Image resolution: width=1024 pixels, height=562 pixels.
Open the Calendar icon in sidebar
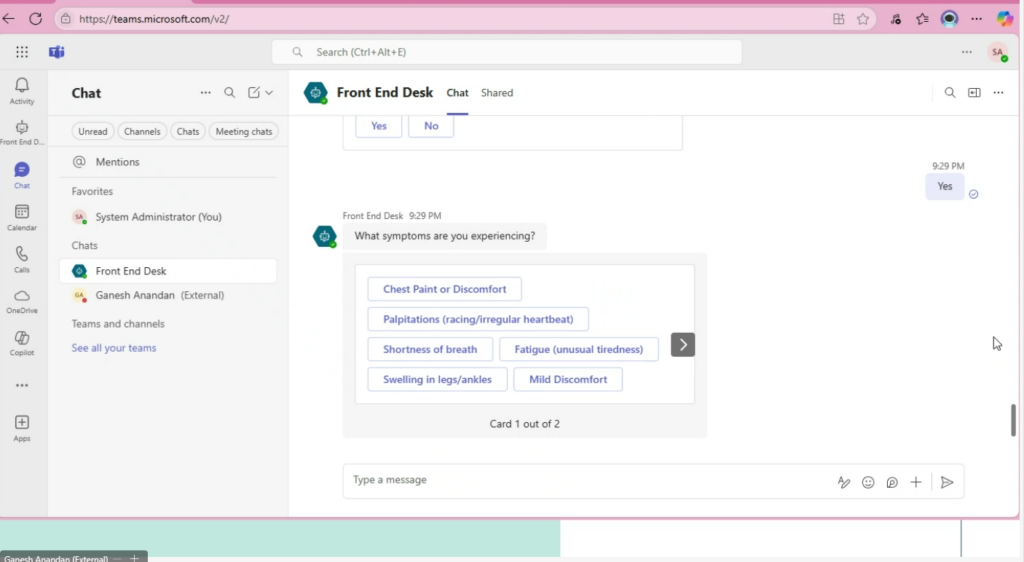point(22,217)
